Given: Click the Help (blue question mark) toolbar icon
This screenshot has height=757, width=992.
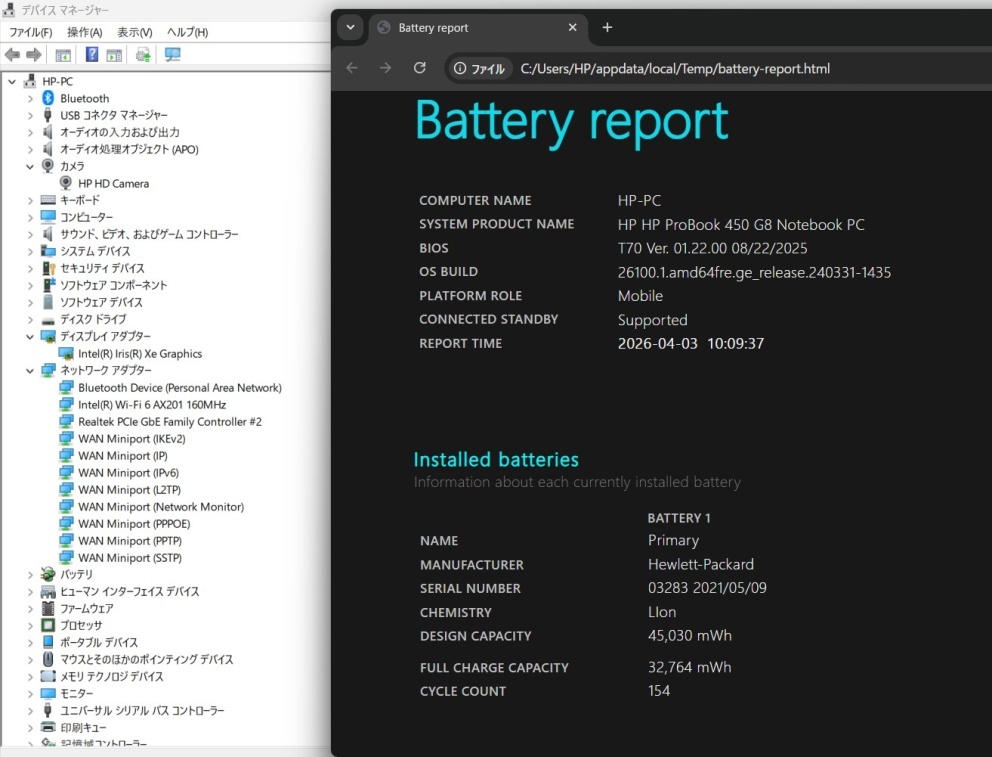Looking at the screenshot, I should [92, 55].
